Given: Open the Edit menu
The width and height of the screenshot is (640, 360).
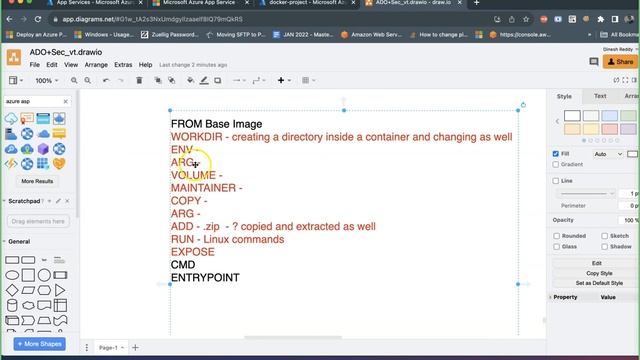Looking at the screenshot, I should pos(51,65).
